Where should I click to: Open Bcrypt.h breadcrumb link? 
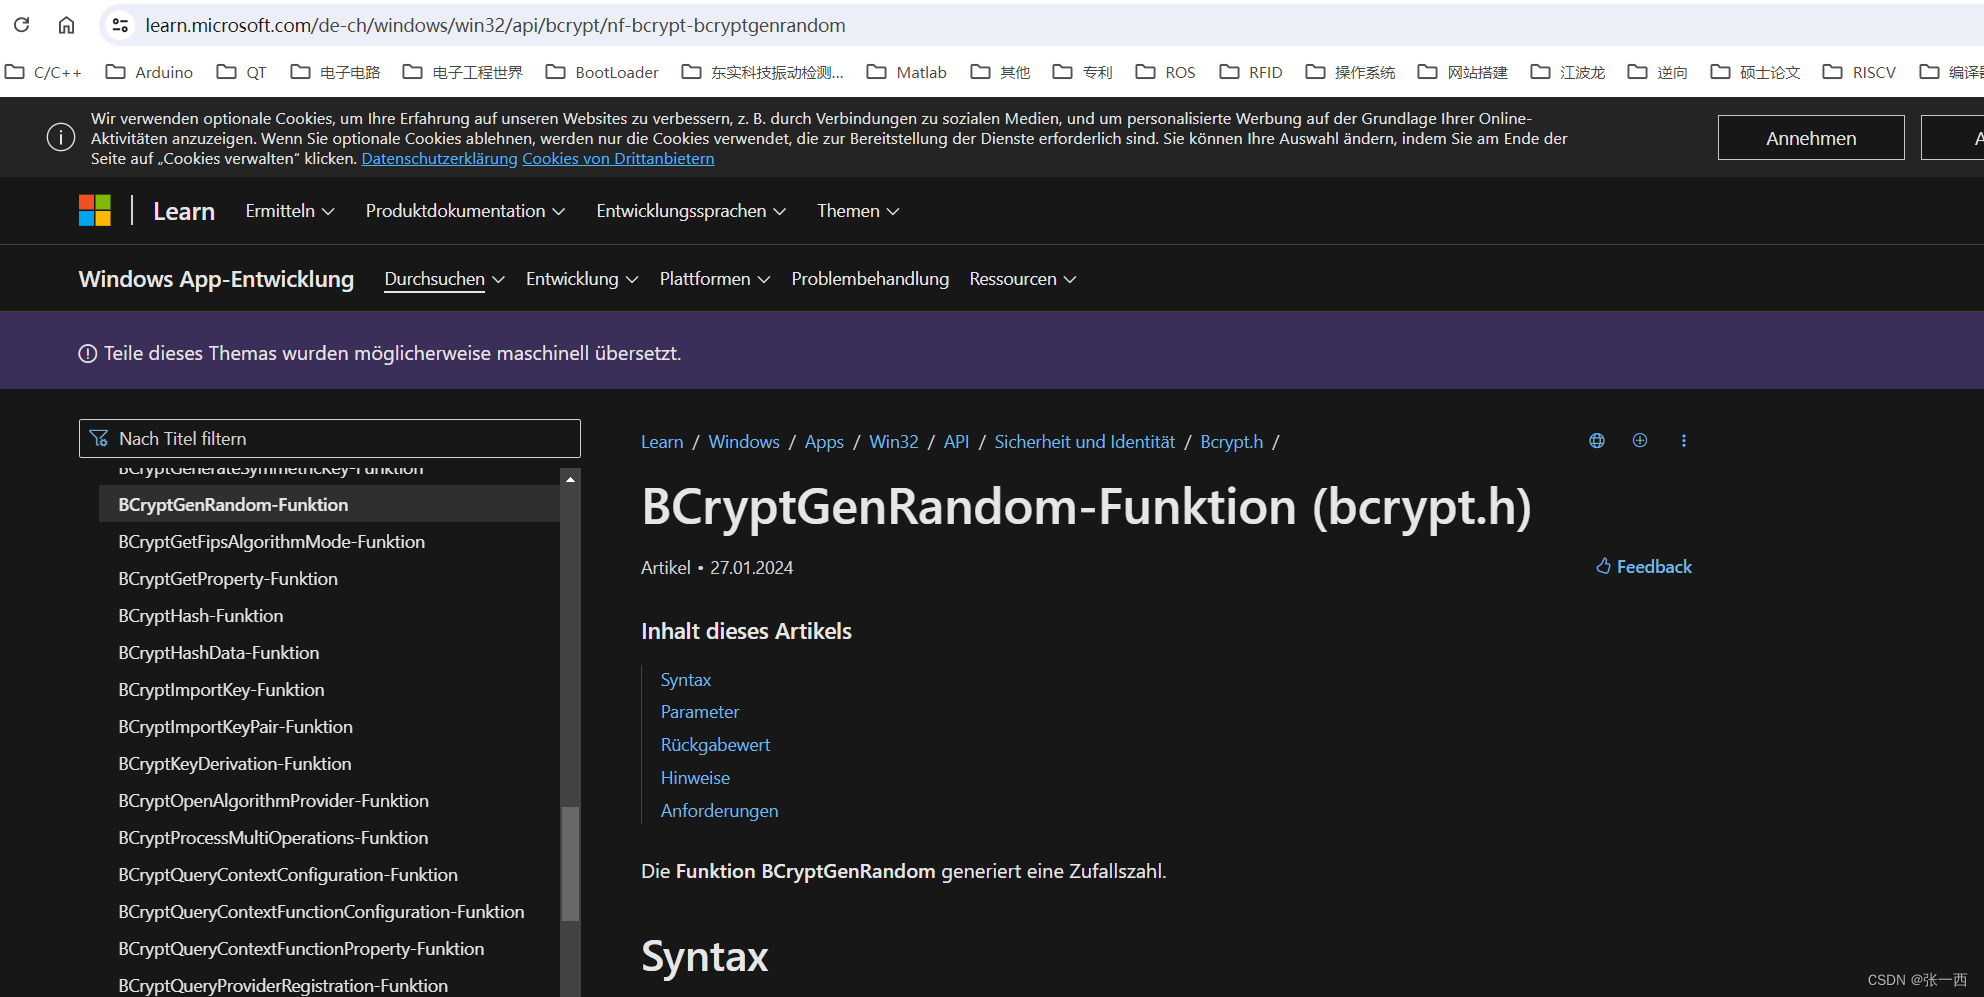coord(1232,442)
